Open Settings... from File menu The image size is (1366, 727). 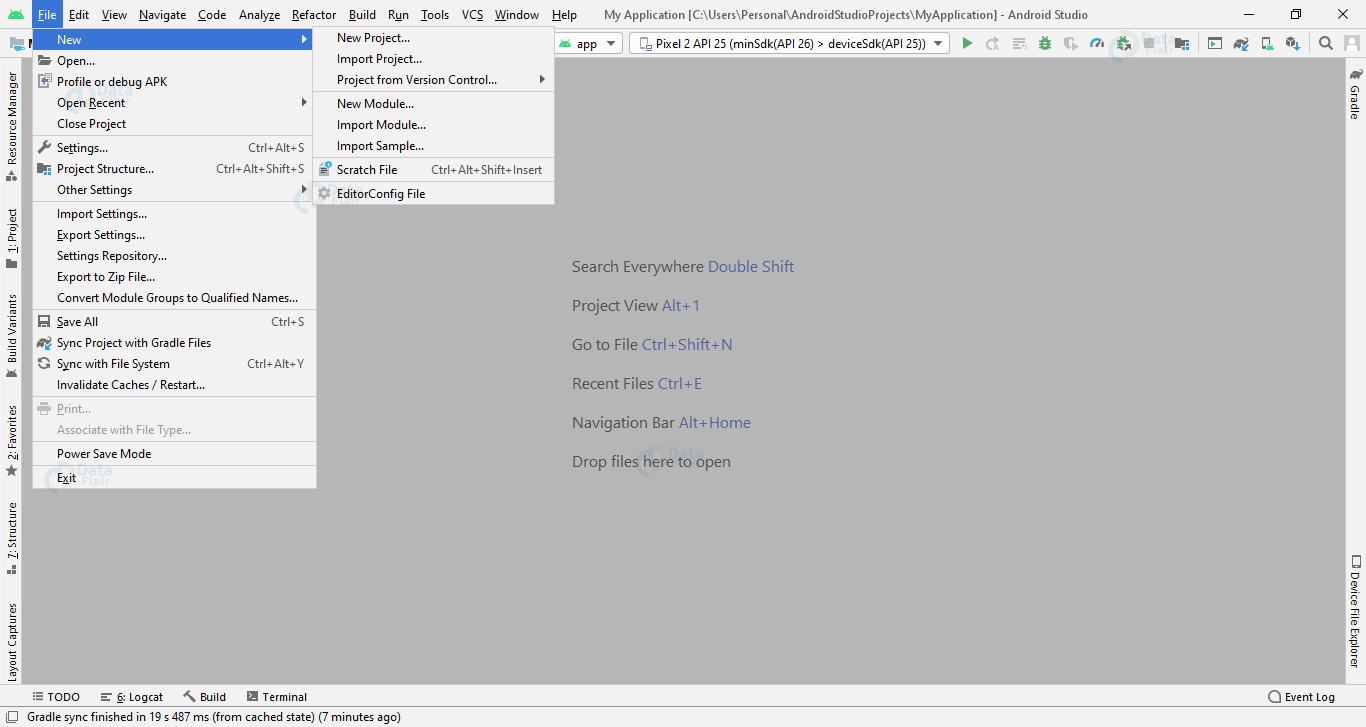(174, 148)
